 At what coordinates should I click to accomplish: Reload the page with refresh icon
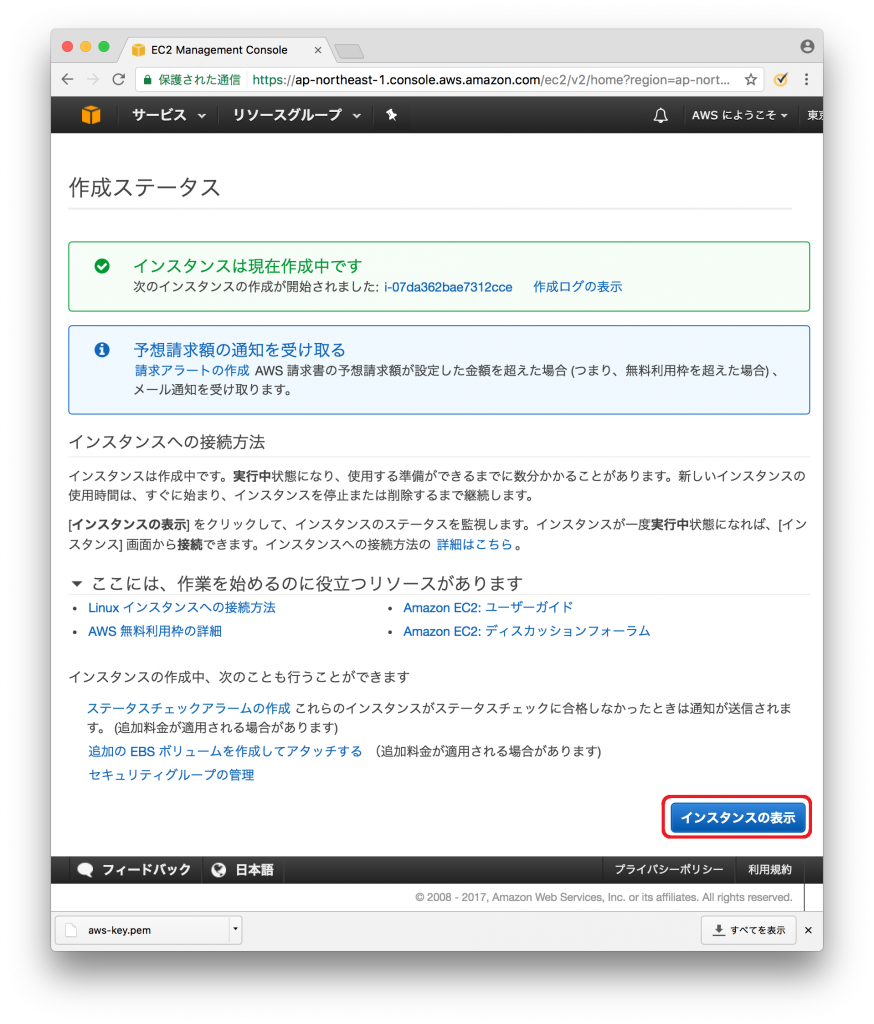(118, 80)
